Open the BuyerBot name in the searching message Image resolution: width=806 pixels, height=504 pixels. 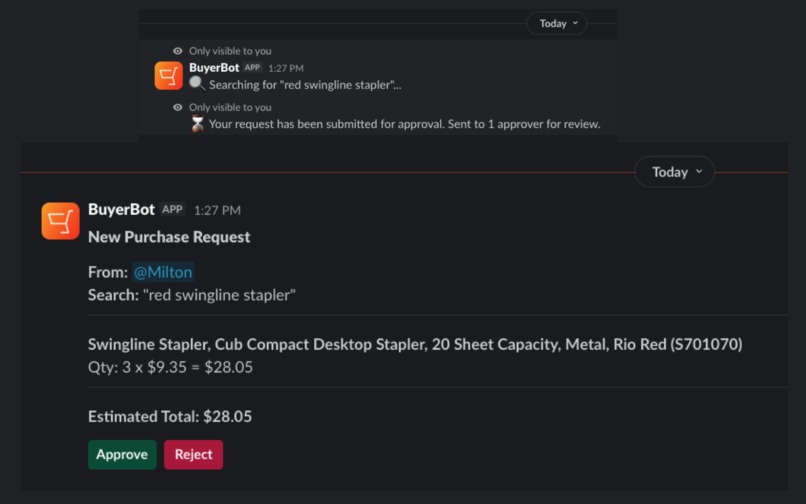[x=214, y=67]
